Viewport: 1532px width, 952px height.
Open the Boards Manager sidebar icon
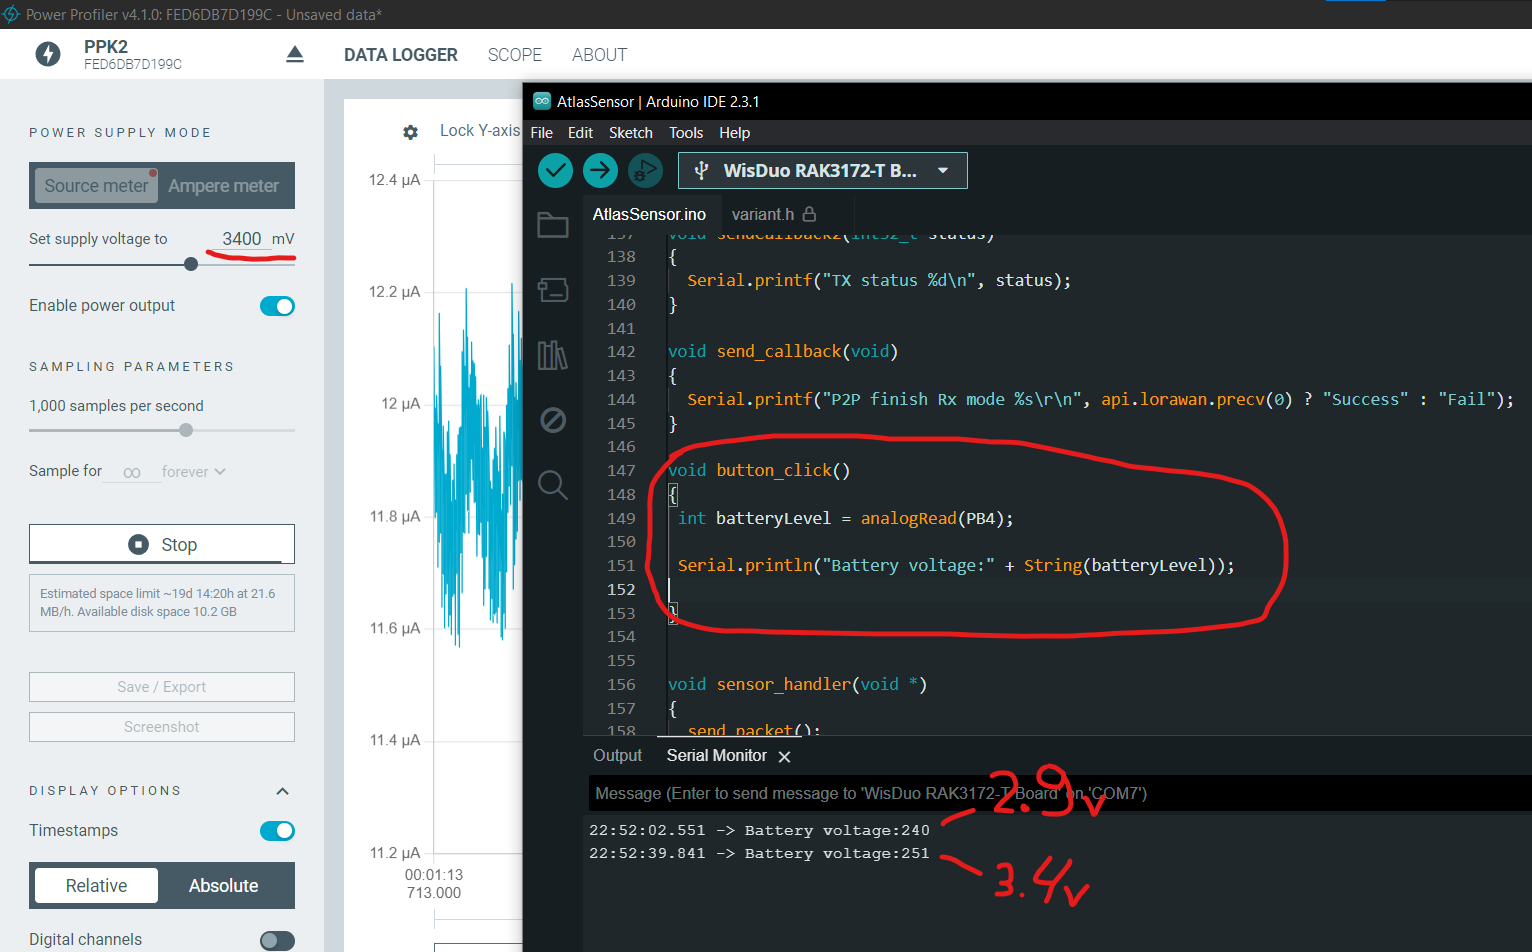click(553, 290)
